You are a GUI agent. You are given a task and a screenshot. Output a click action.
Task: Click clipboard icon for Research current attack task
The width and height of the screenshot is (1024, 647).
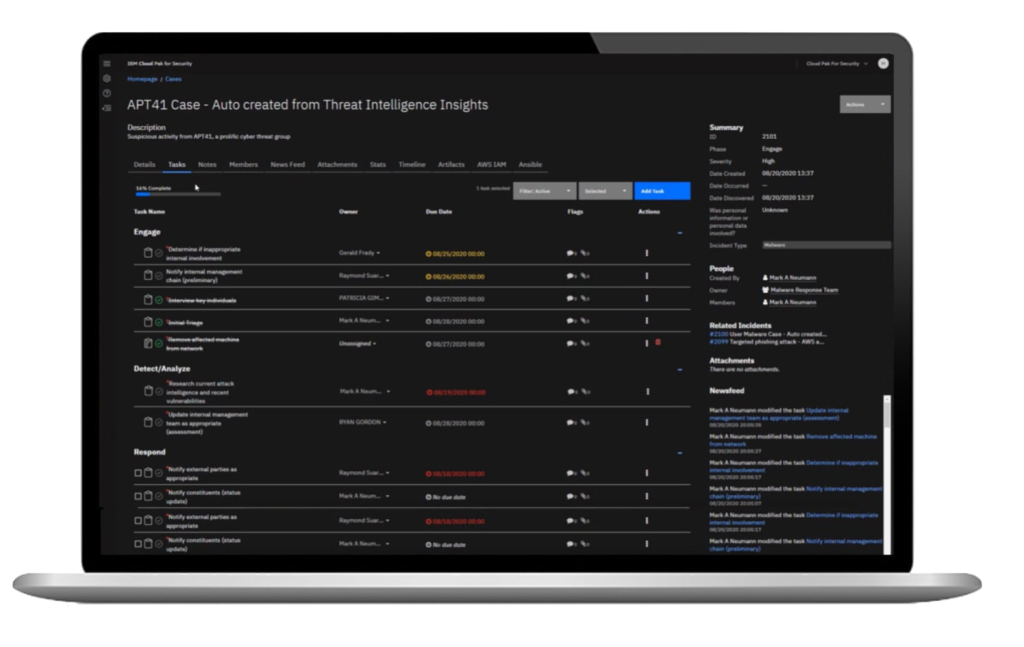[148, 391]
